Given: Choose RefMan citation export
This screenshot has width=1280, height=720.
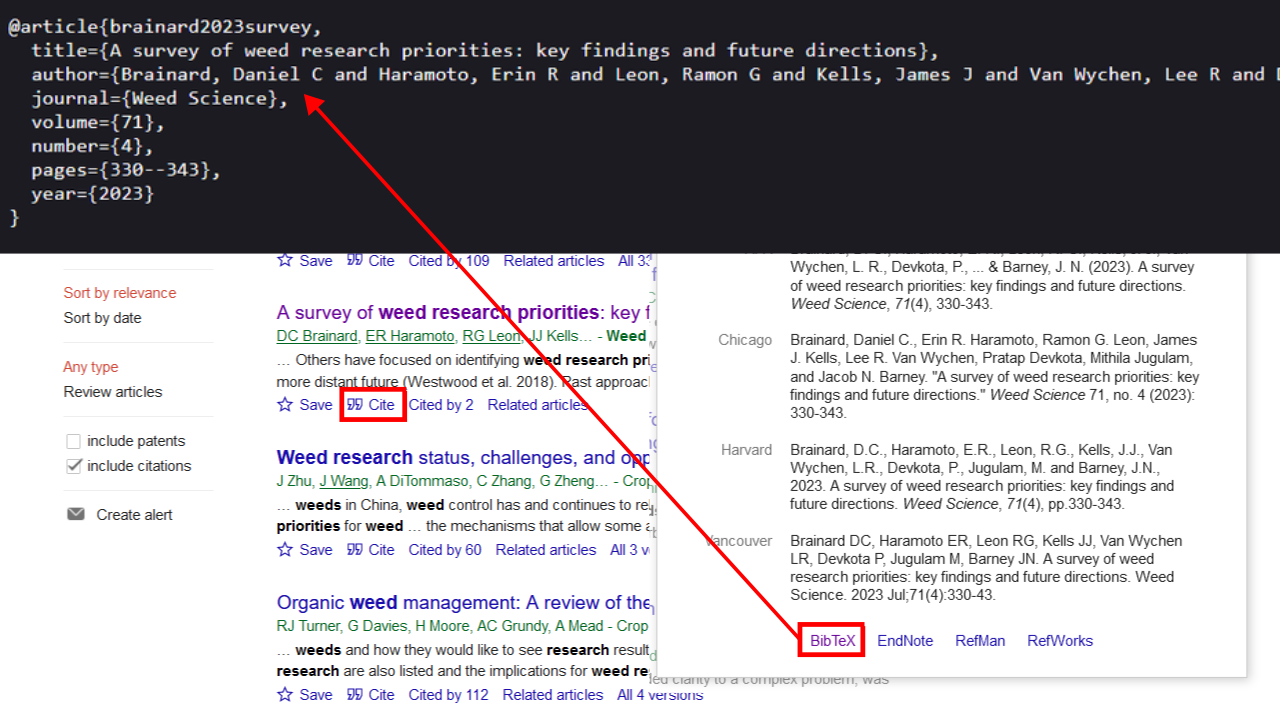Looking at the screenshot, I should coord(979,641).
